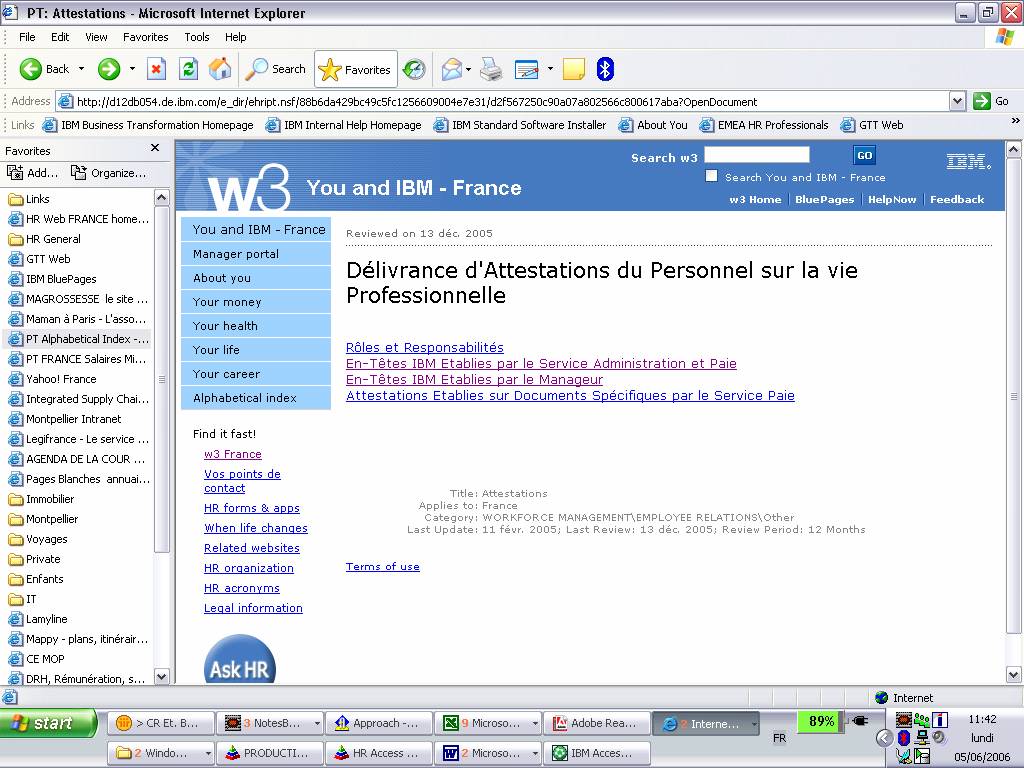Click the Go button beside address bar

(x=991, y=101)
